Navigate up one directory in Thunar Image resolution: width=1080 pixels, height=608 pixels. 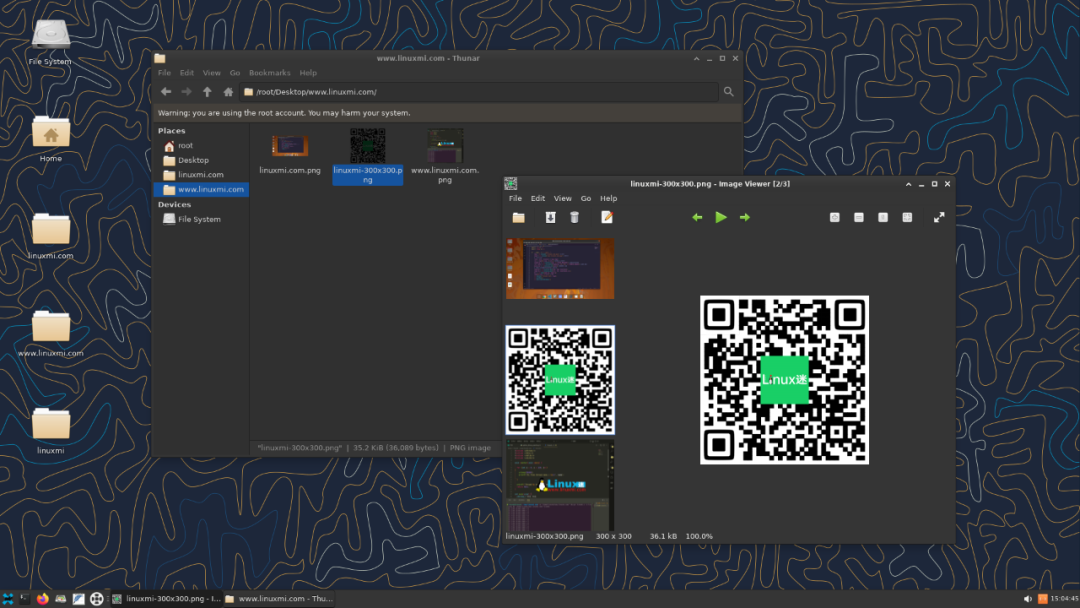point(208,91)
